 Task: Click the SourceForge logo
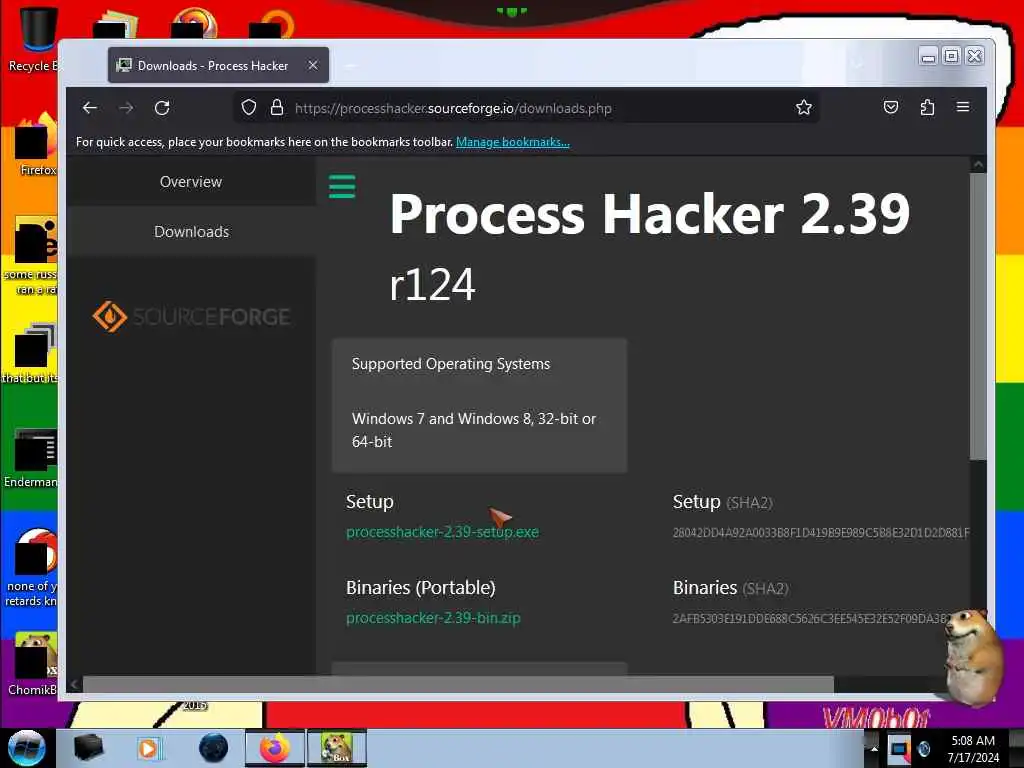coord(191,317)
